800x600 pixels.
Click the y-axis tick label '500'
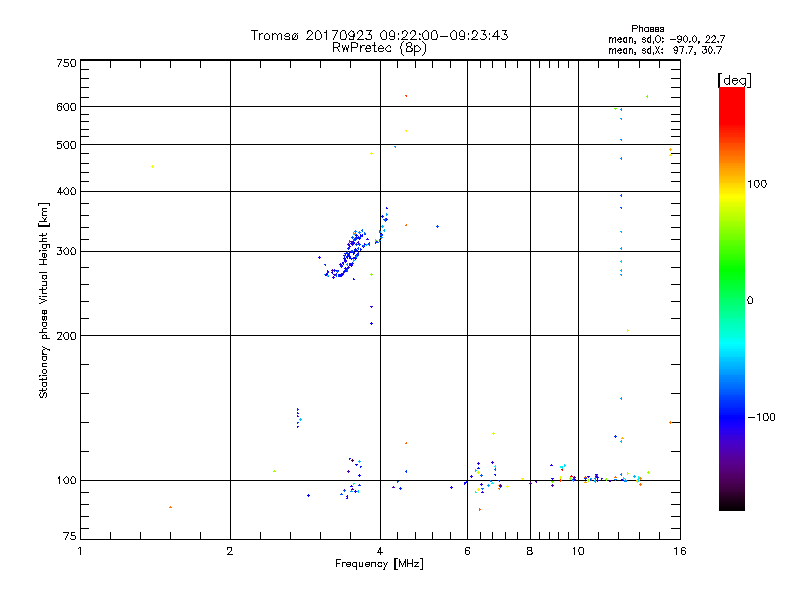point(66,145)
